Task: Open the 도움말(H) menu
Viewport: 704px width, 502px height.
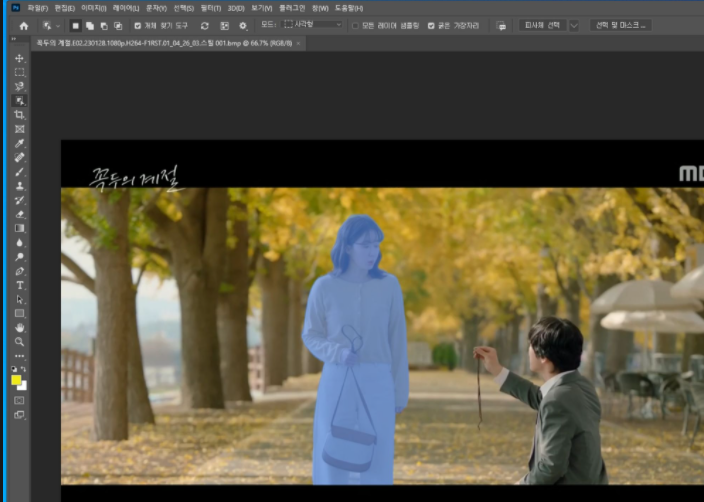Action: [349, 8]
